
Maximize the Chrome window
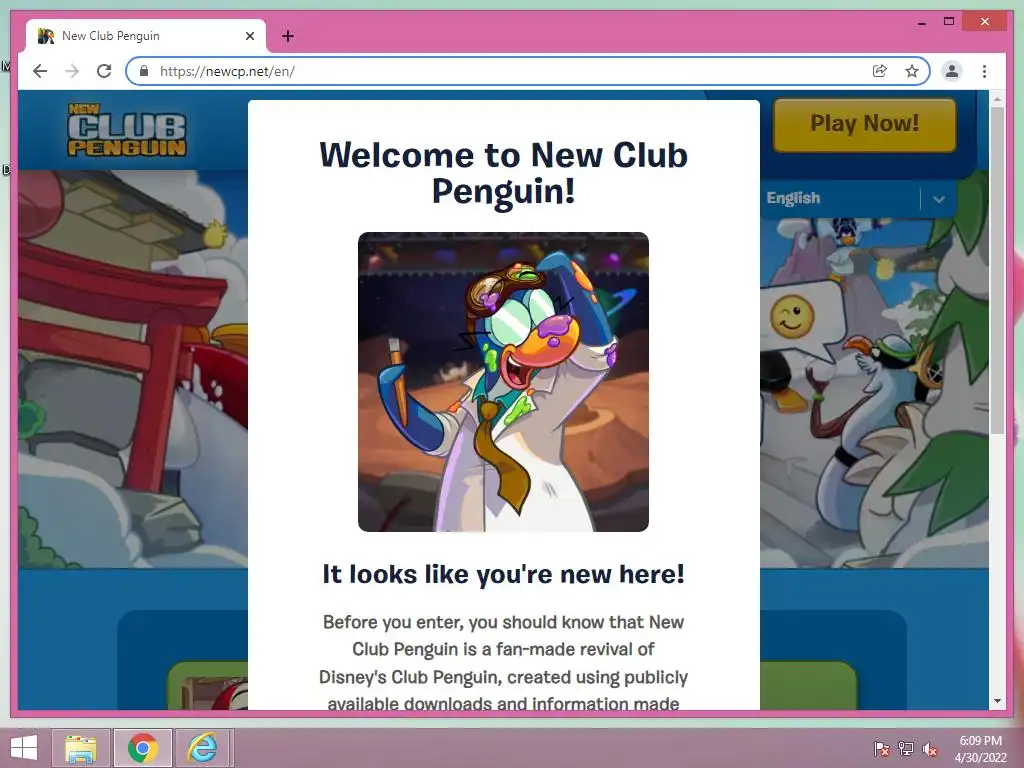tap(949, 22)
